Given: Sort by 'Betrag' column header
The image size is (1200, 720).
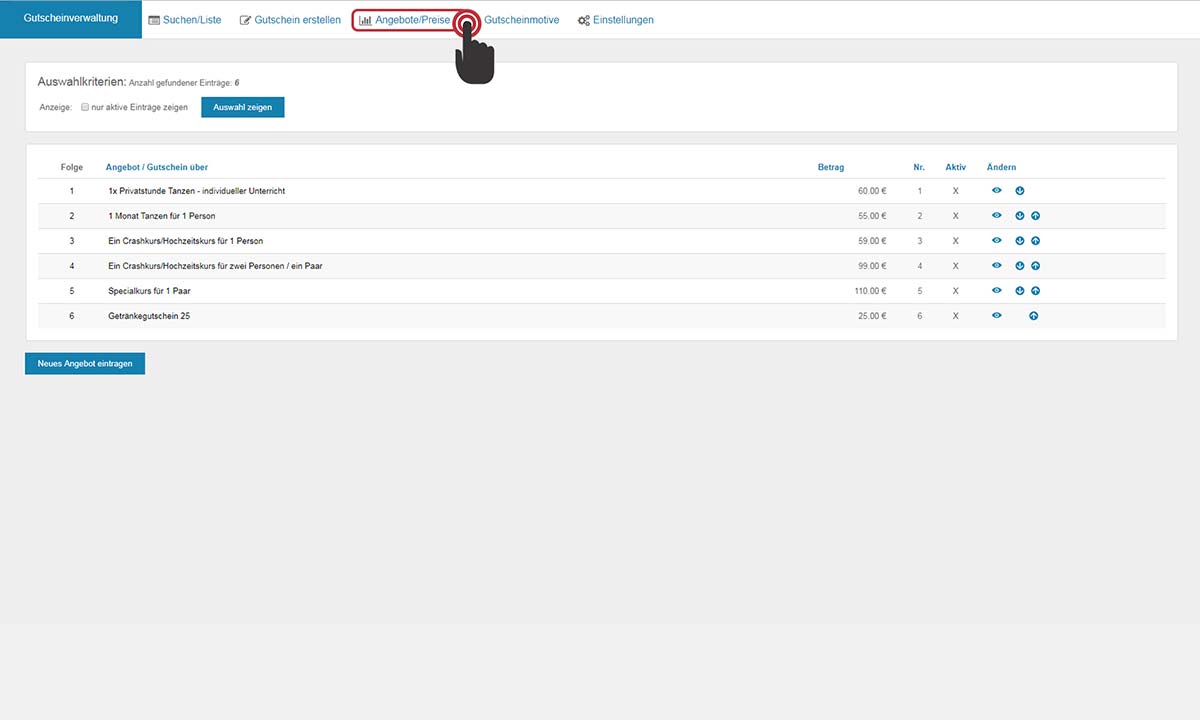Looking at the screenshot, I should tap(830, 167).
